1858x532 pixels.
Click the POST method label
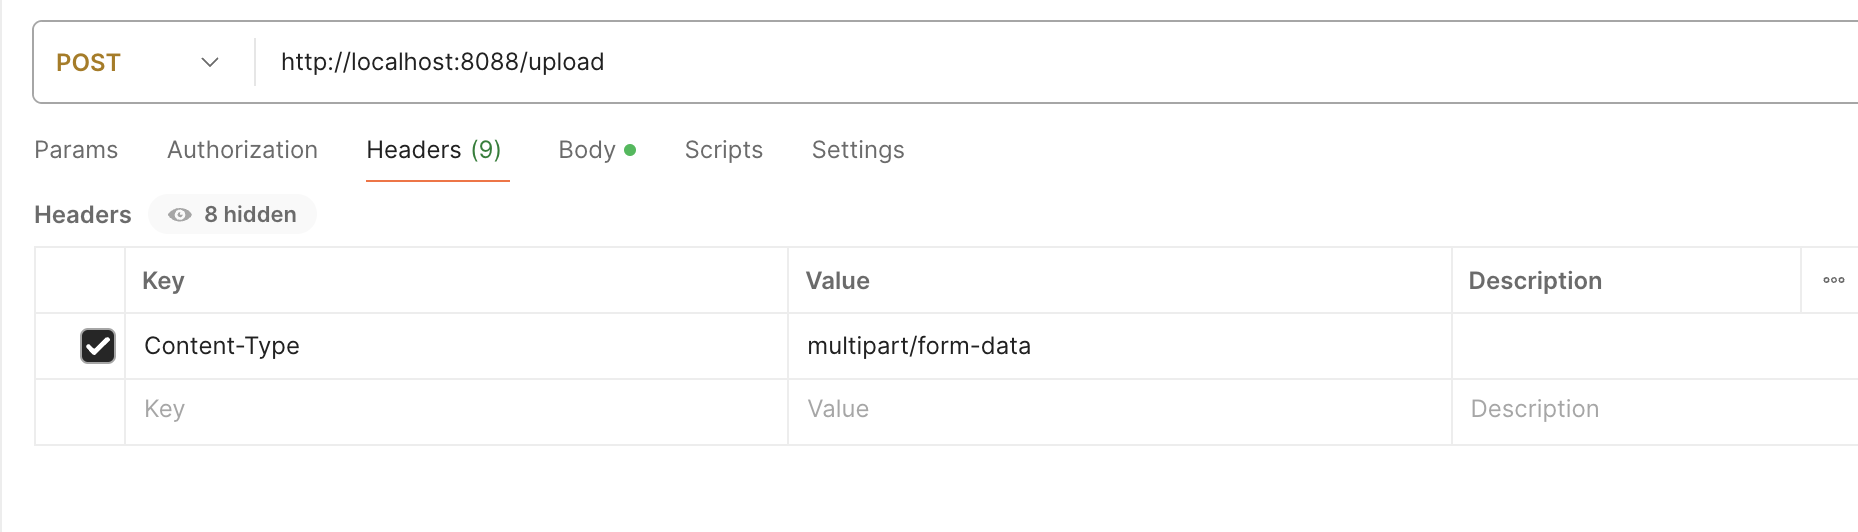click(88, 62)
